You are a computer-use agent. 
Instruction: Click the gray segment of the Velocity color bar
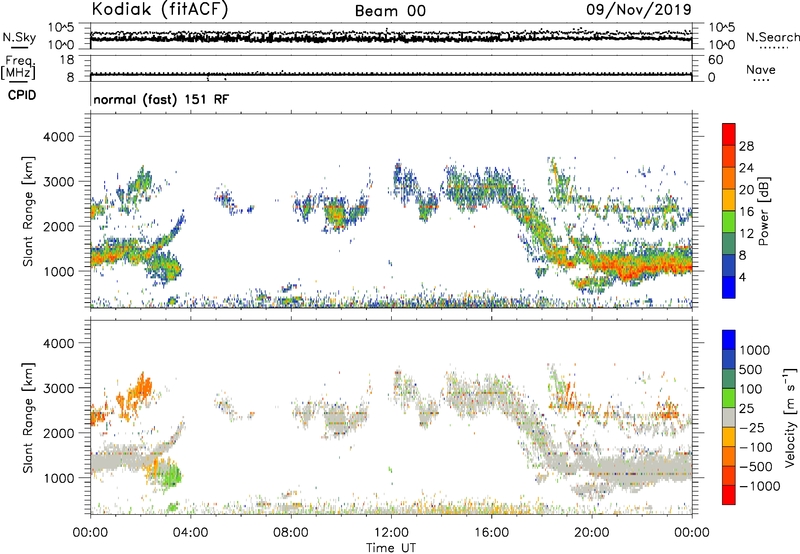click(x=729, y=417)
